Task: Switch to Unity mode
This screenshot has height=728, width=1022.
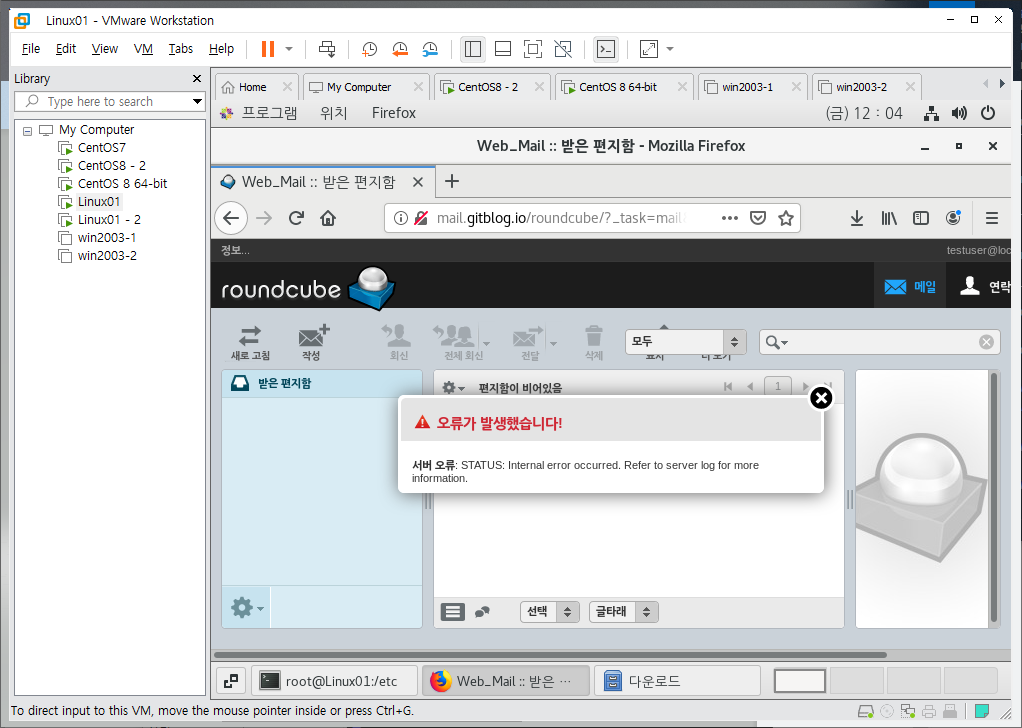Action: click(562, 49)
